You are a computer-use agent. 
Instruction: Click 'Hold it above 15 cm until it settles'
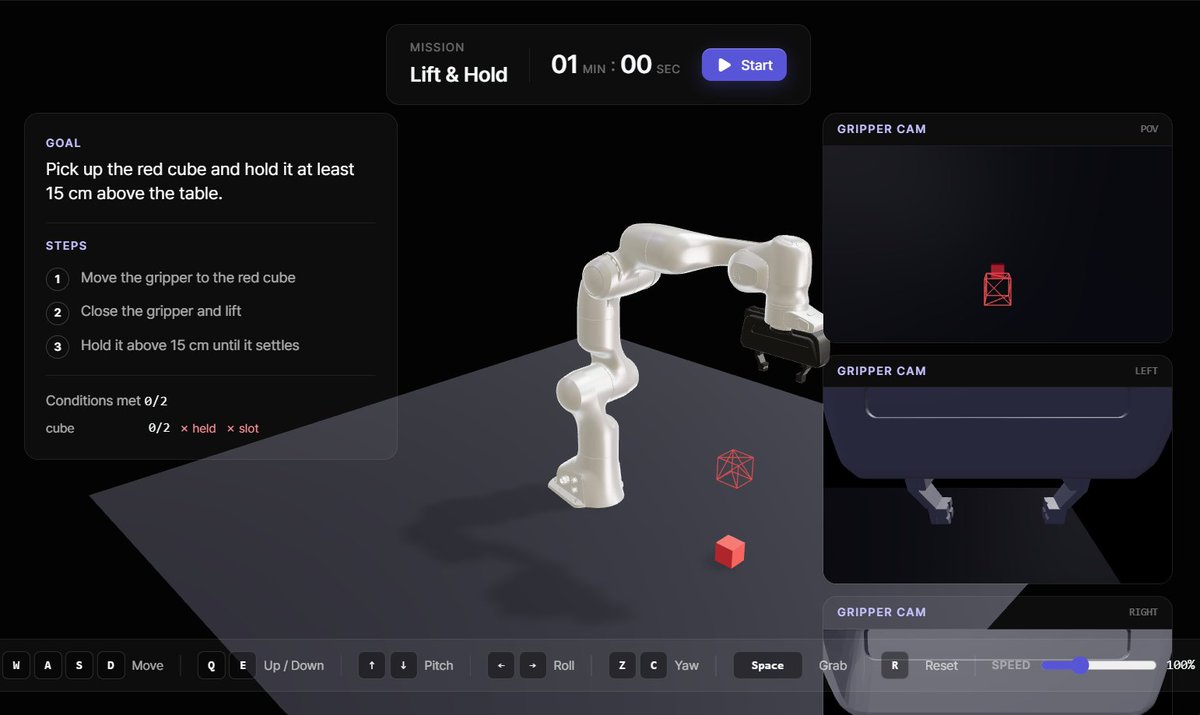190,345
